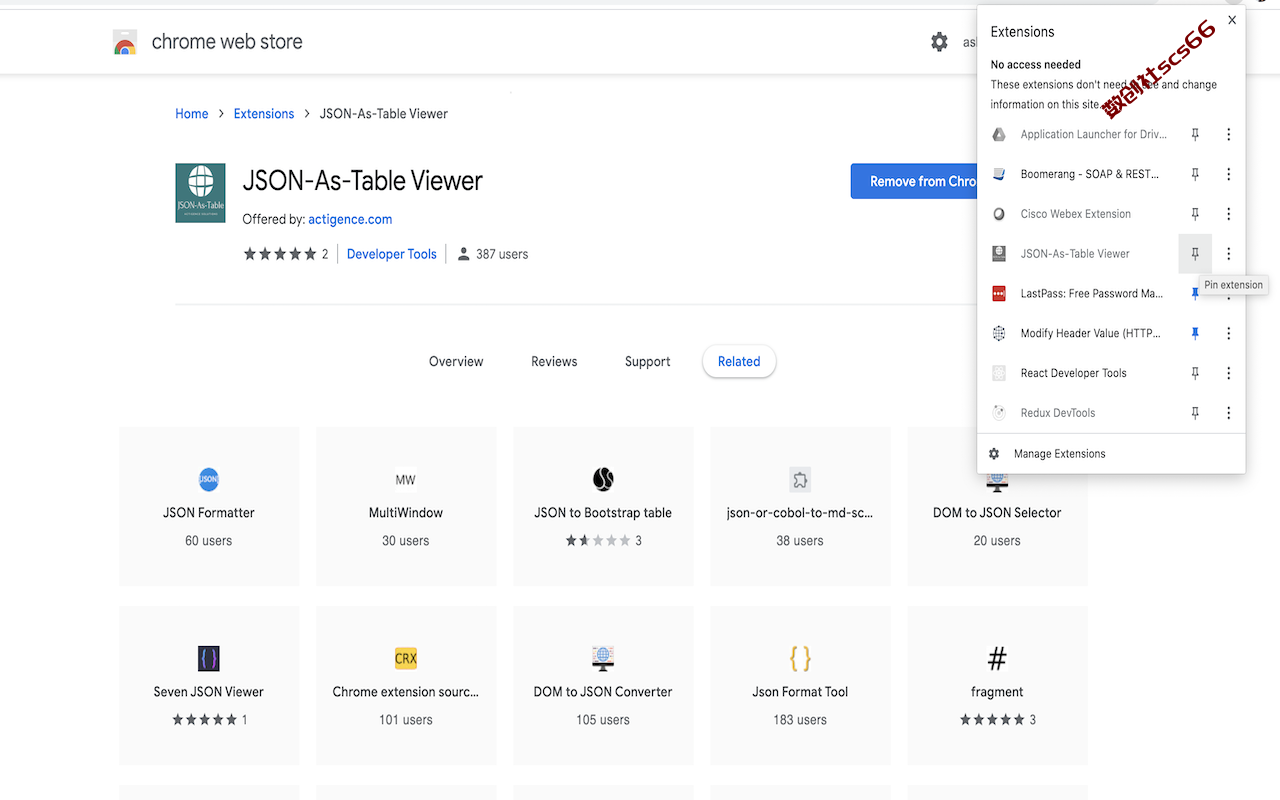The image size is (1280, 800).
Task: Click Application Launcher for Drive icon
Action: [998, 134]
